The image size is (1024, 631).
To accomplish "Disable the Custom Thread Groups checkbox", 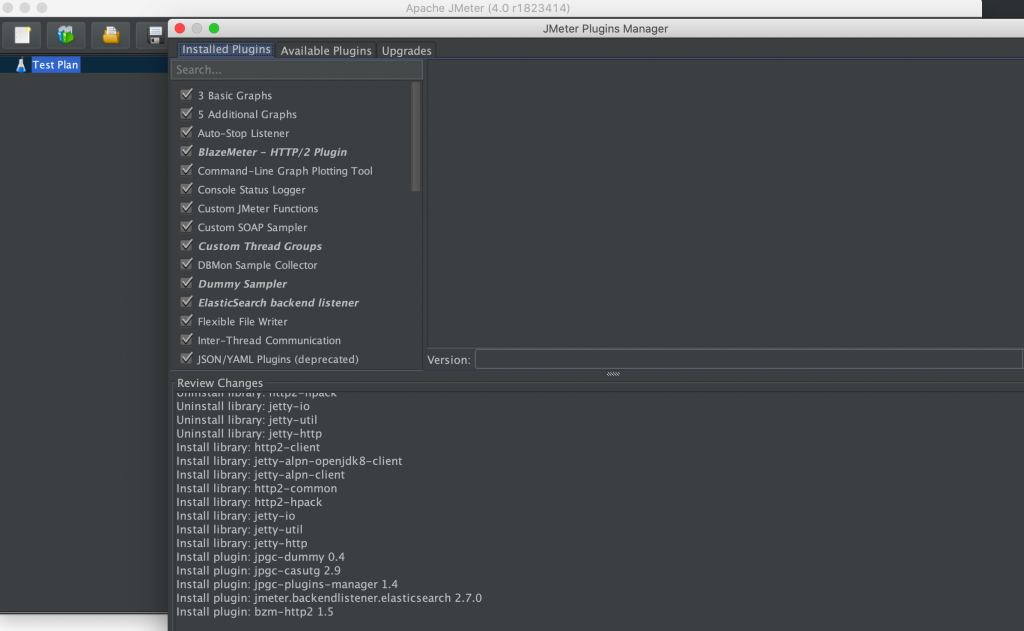I will (186, 246).
